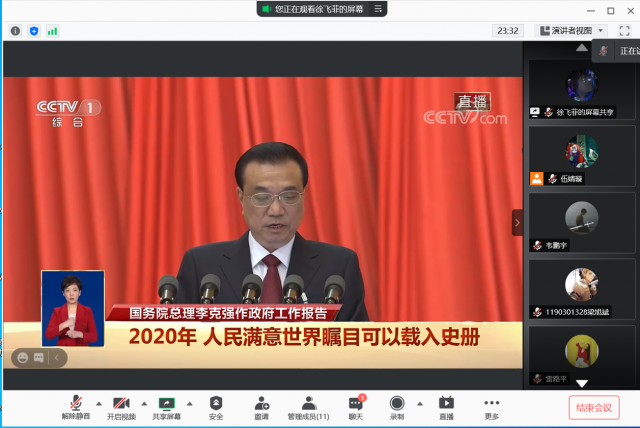Open 管理成员 member management panel
The image size is (640, 428).
point(308,406)
